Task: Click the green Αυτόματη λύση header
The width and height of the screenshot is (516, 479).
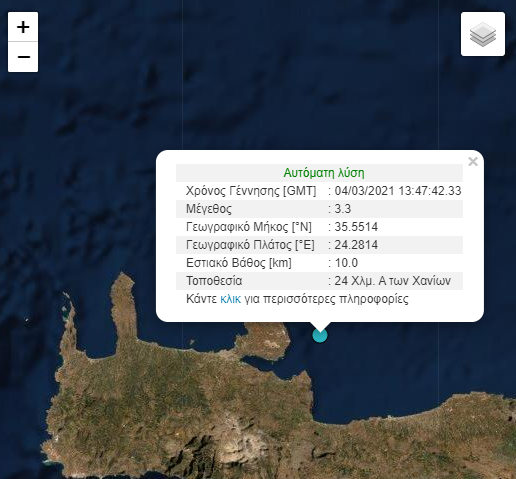Action: point(324,173)
